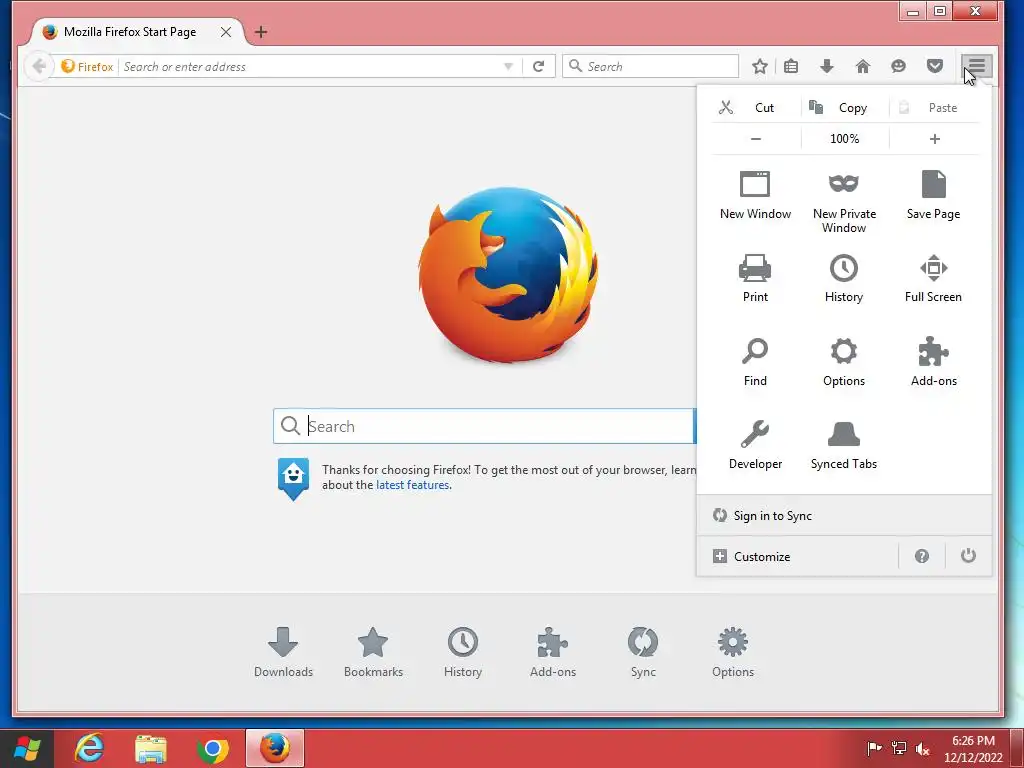
Task: Close the Mozilla Firefox Start Page tab
Action: click(x=225, y=32)
